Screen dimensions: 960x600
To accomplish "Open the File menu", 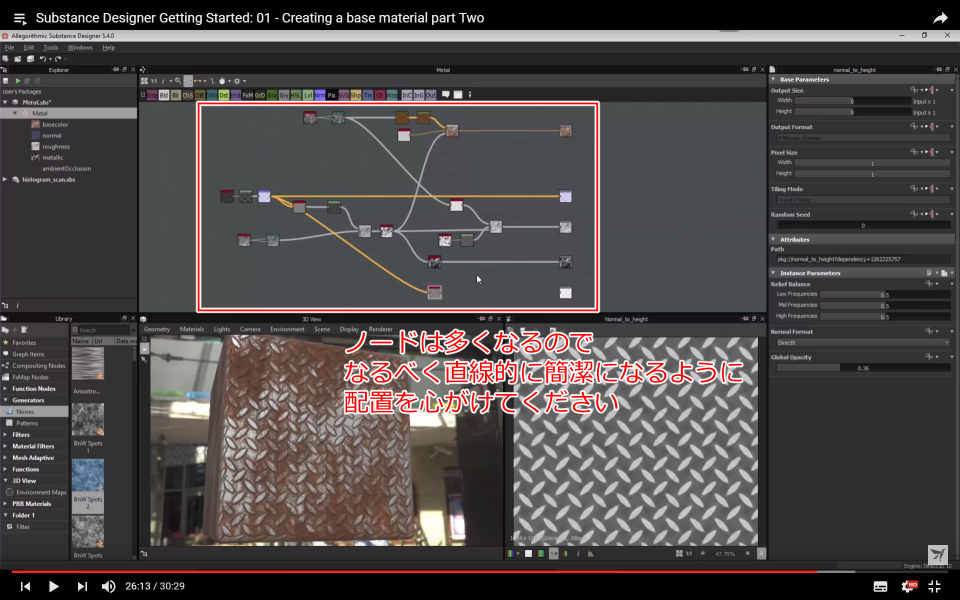I will coord(9,47).
